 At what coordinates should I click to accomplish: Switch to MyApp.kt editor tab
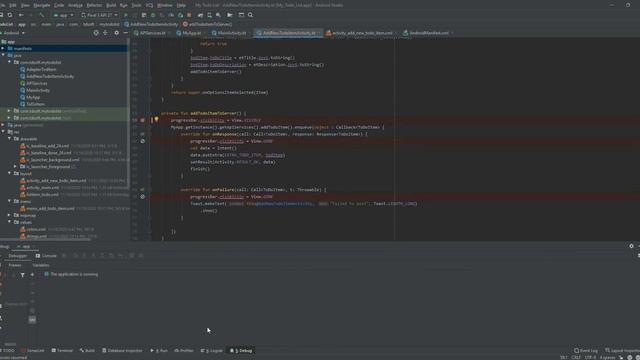(x=189, y=33)
